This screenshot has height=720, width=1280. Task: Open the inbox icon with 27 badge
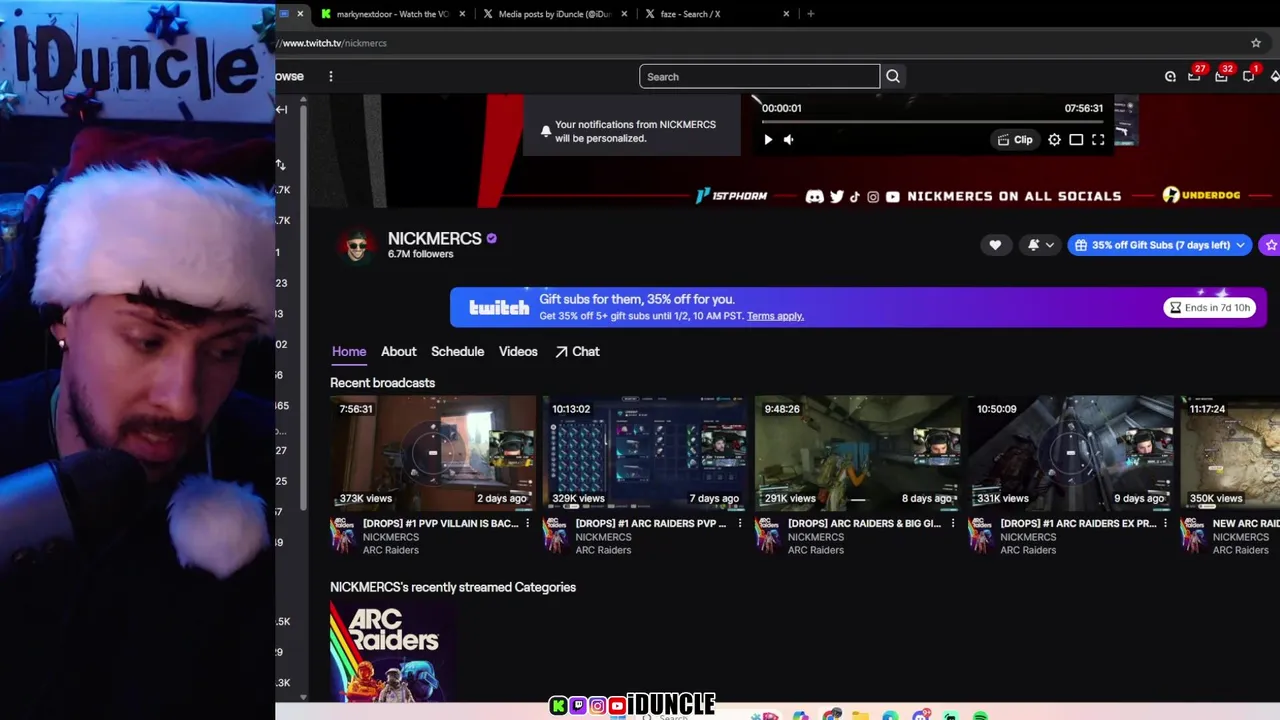click(1194, 76)
